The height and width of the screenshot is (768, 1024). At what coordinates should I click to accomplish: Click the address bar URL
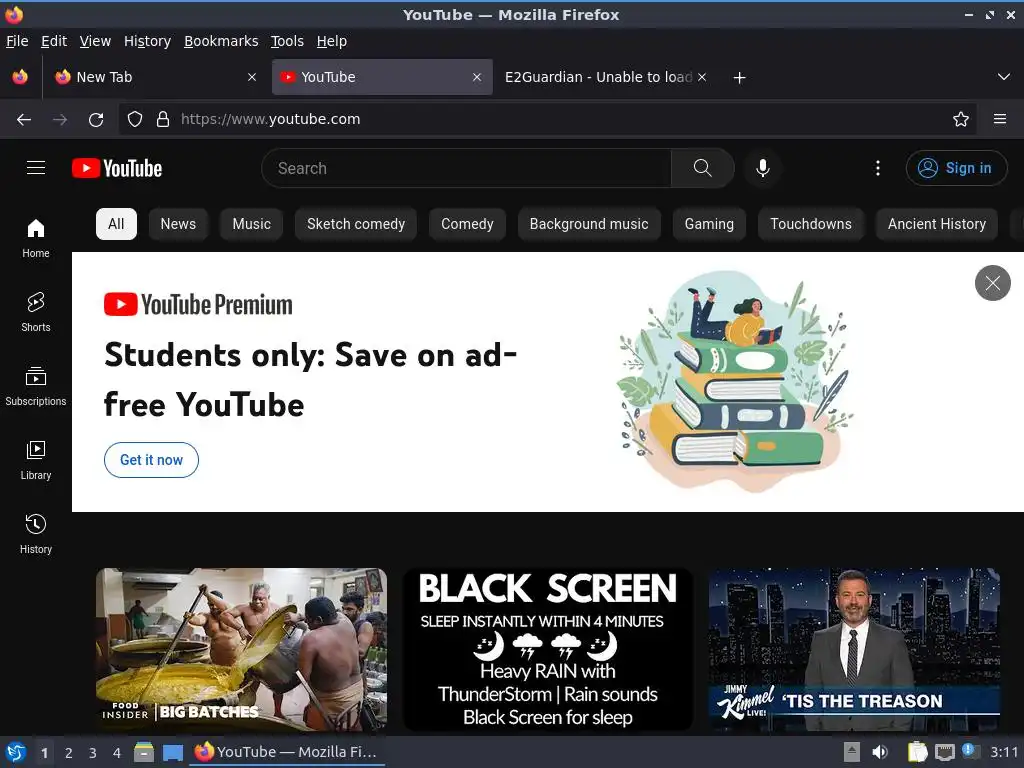(270, 120)
